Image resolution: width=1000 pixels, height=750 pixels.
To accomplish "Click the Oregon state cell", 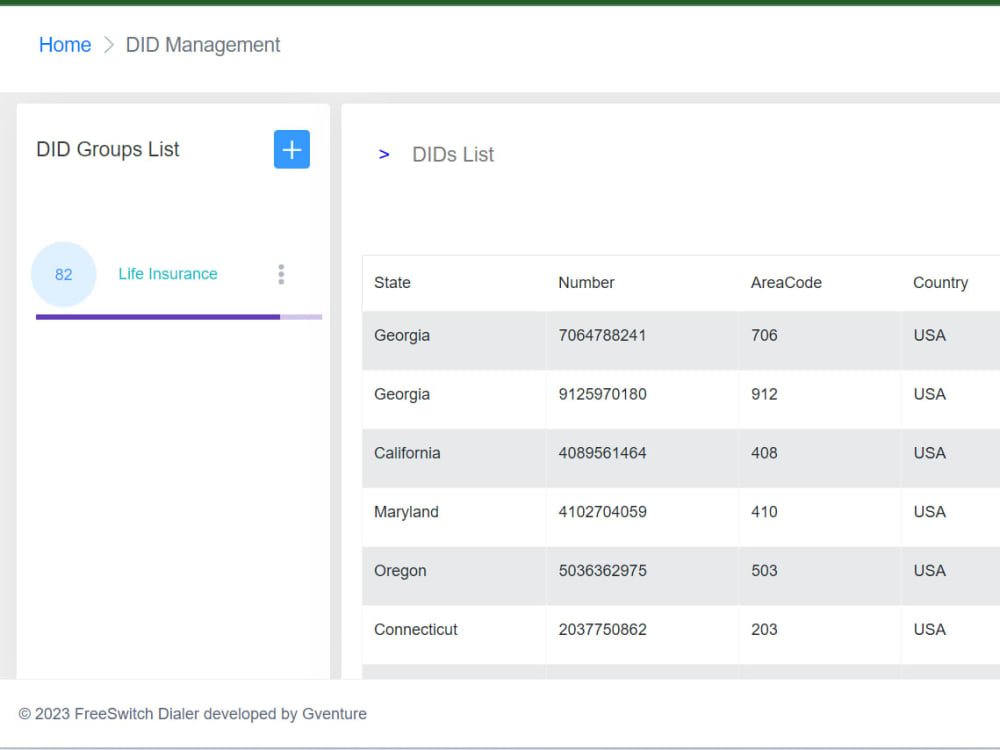I will click(400, 571).
